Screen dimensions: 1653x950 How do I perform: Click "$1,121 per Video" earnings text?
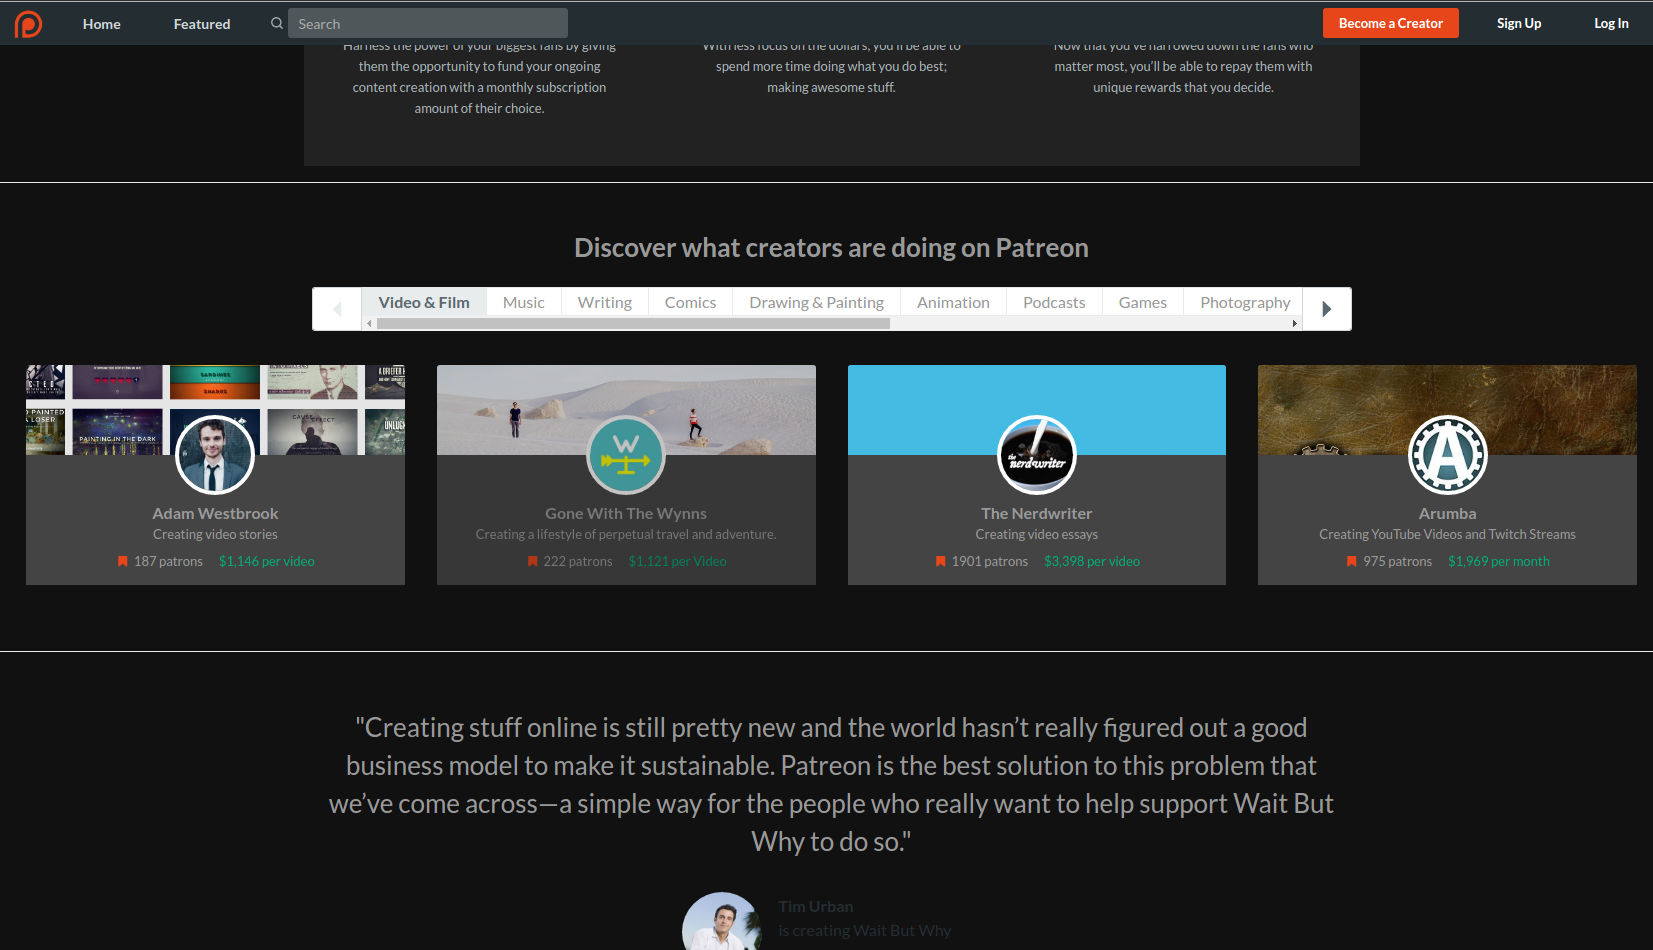tap(678, 562)
